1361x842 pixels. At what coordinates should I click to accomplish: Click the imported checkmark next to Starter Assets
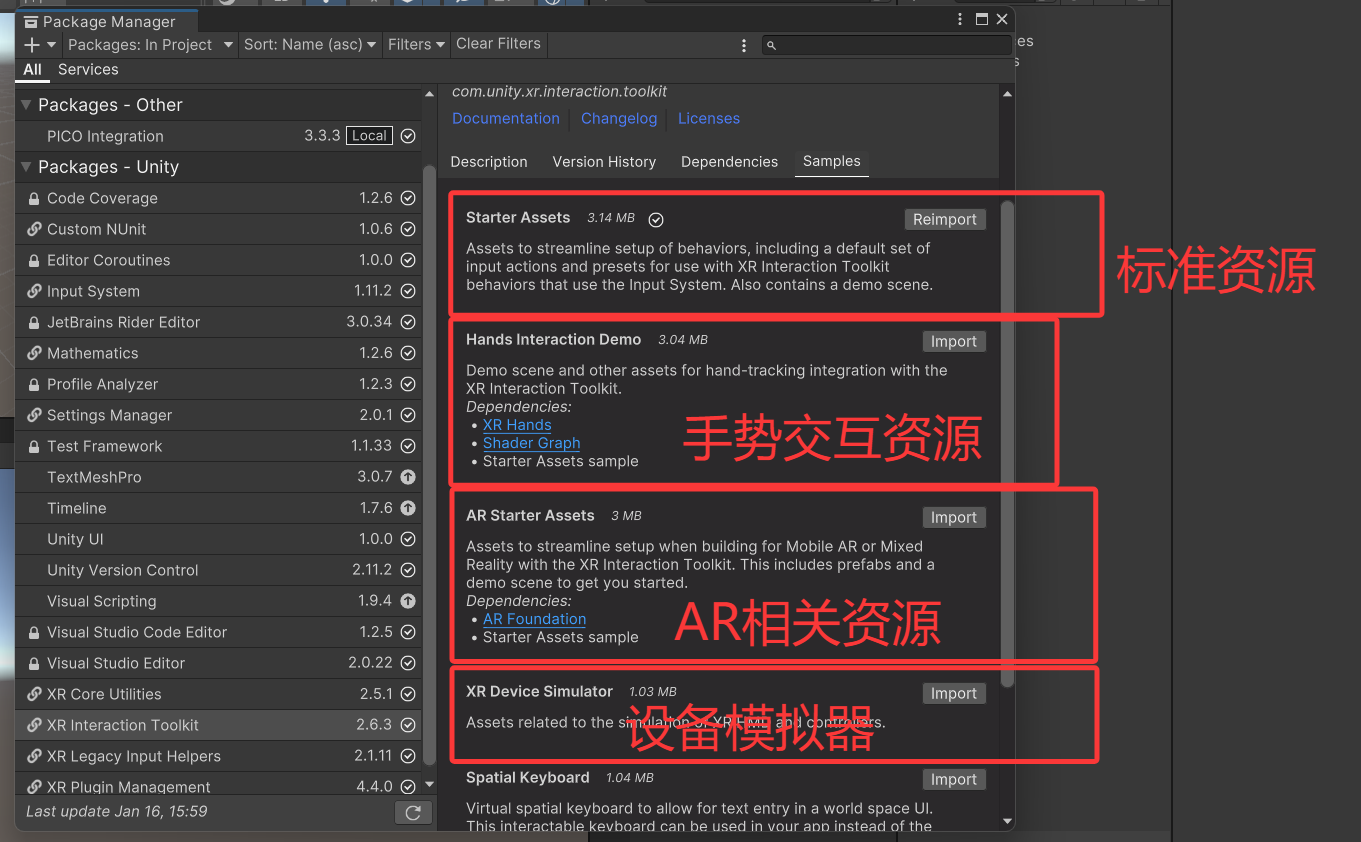coord(656,219)
